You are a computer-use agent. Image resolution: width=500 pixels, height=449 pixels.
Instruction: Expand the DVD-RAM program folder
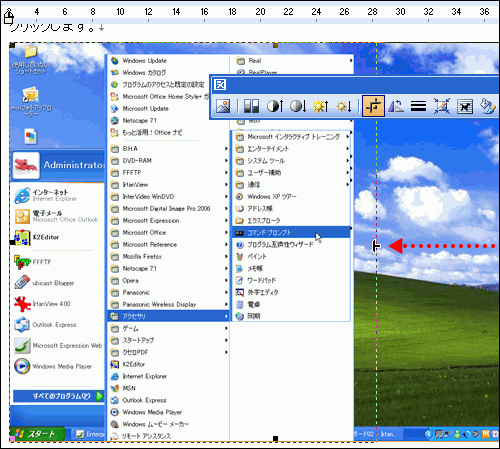click(169, 161)
